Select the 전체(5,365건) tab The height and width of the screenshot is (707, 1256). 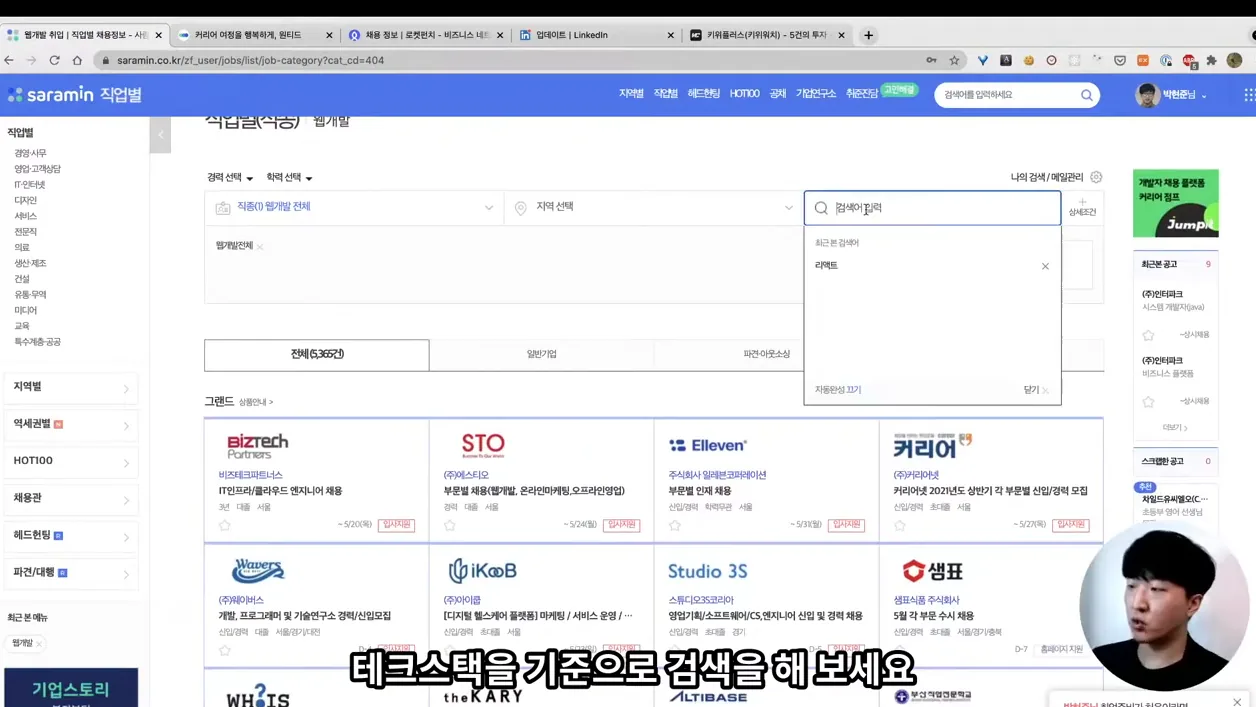click(317, 354)
